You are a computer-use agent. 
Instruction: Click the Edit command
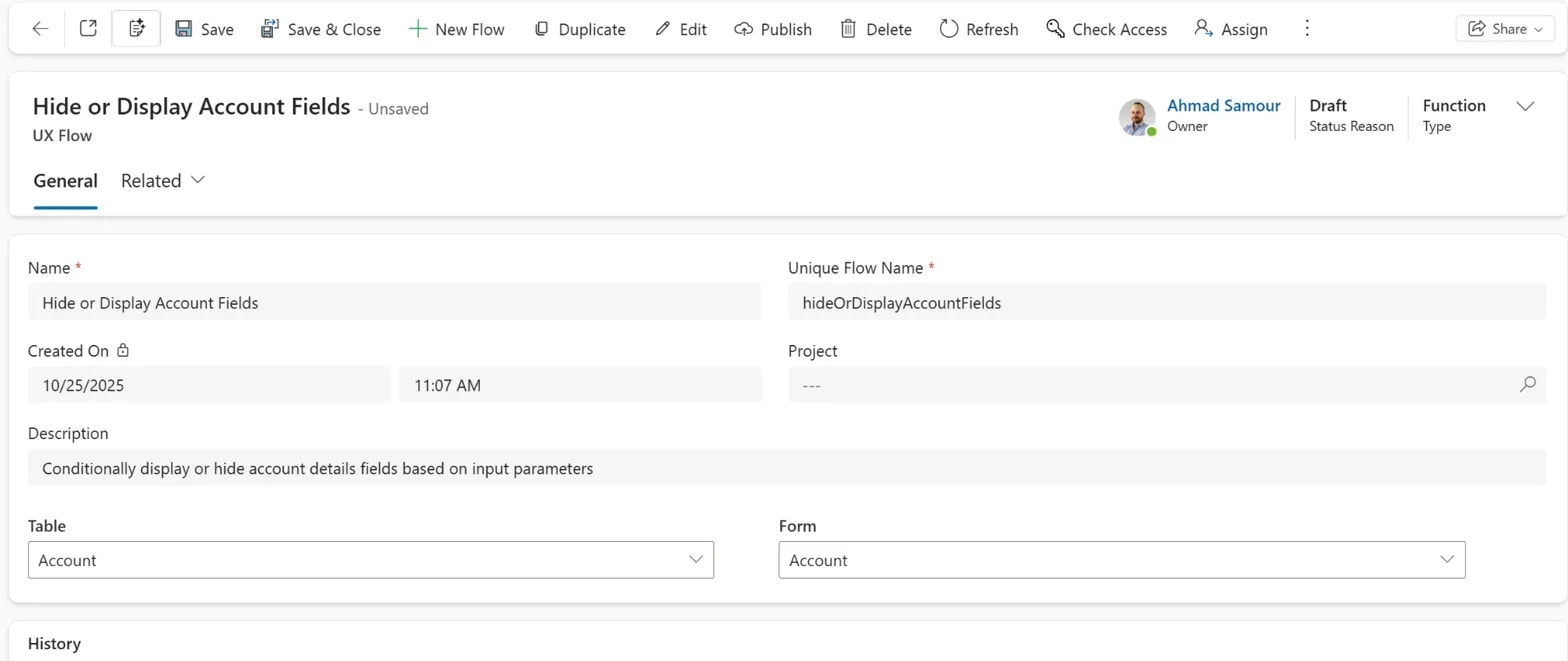[681, 29]
